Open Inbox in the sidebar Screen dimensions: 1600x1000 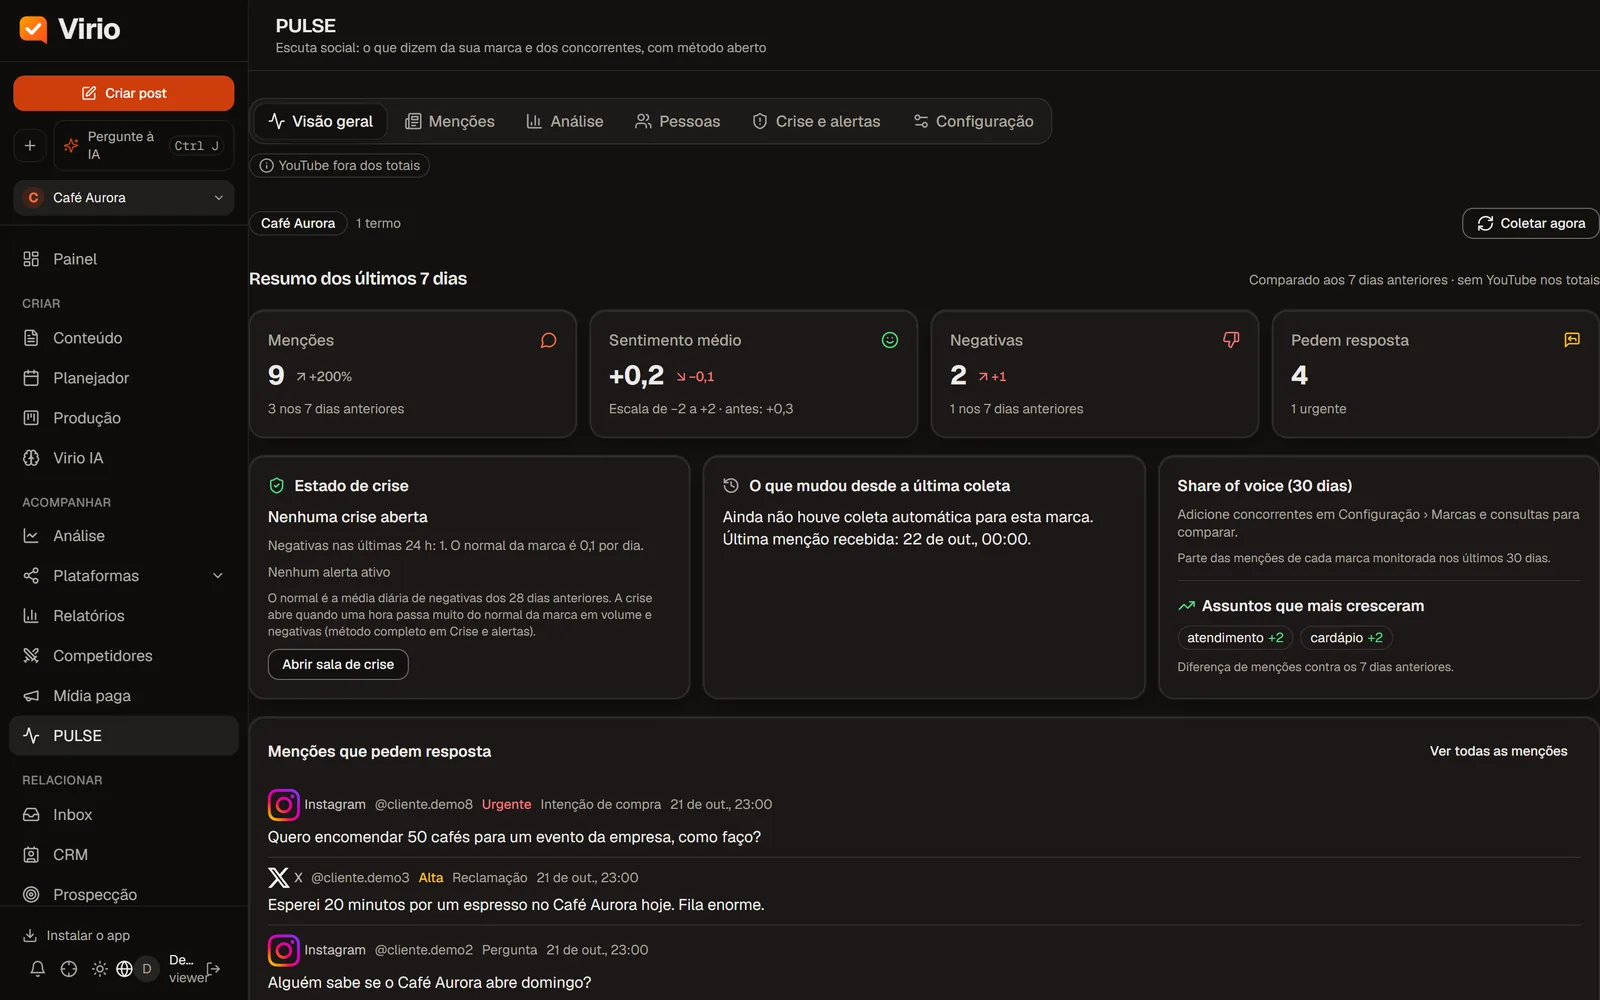[x=124, y=815]
